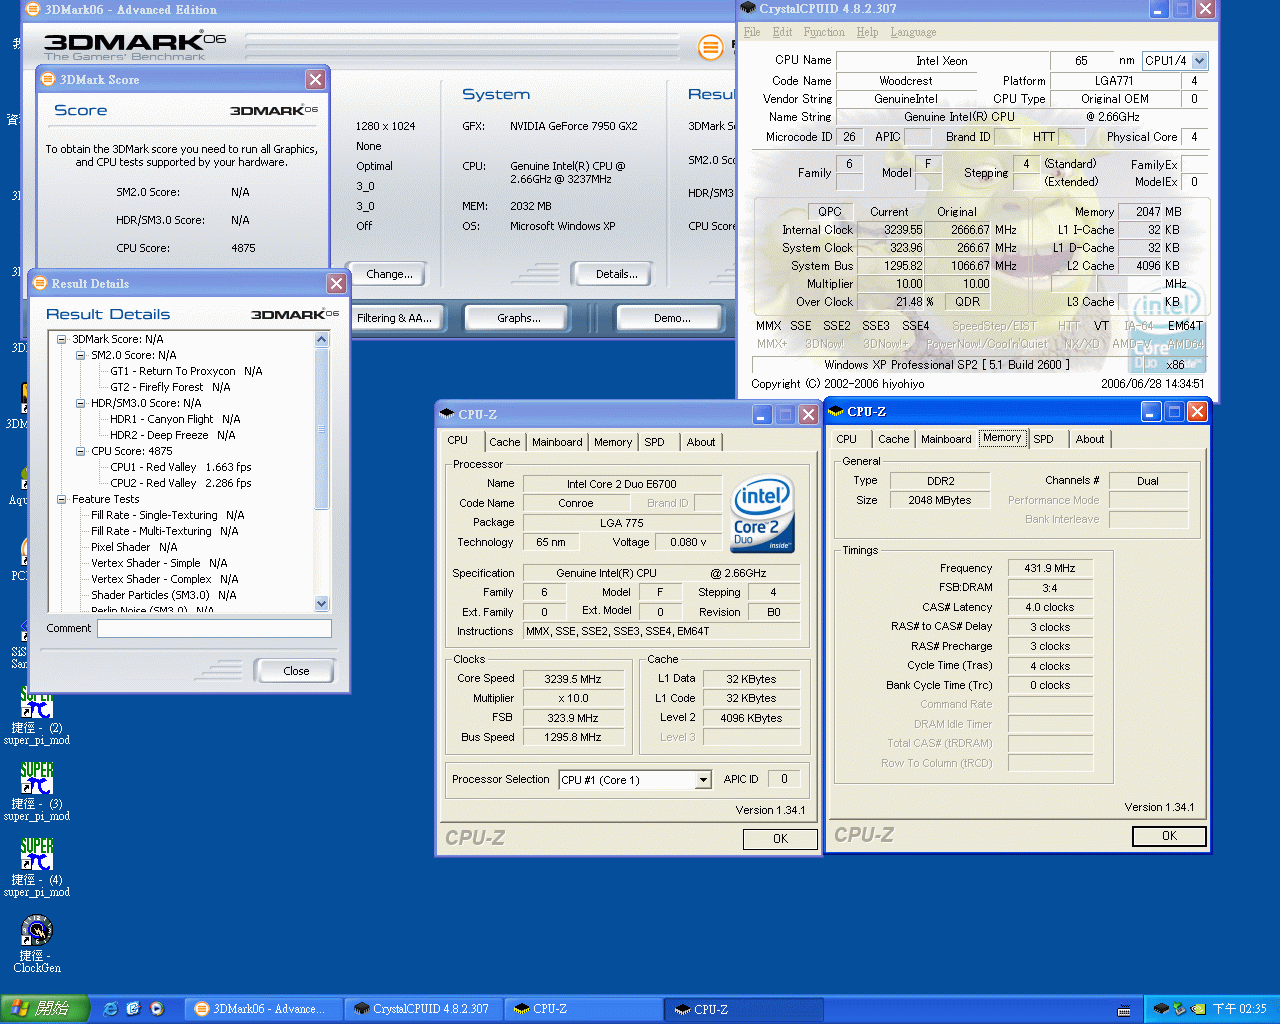The height and width of the screenshot is (1024, 1280).
Task: Click the Comment text field
Action: pos(214,629)
